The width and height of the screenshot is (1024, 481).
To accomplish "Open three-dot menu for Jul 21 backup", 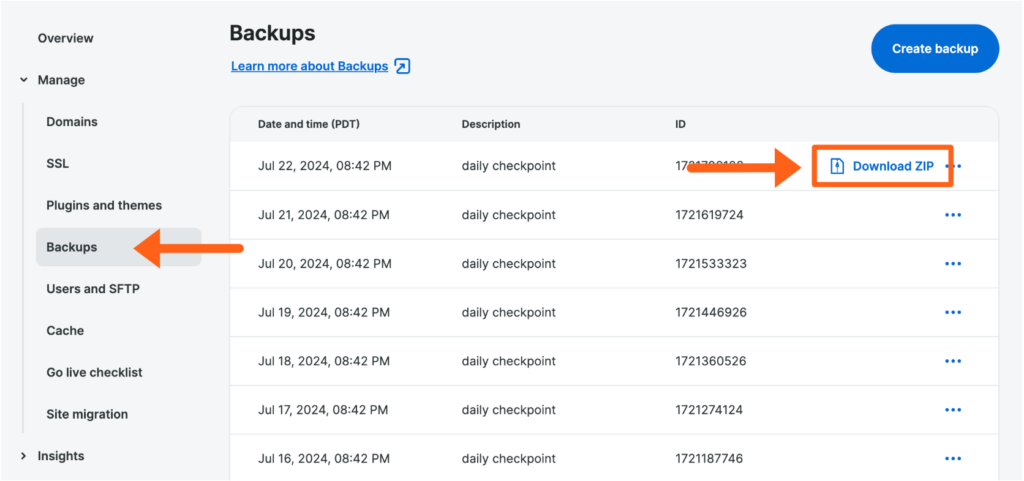I will [x=952, y=215].
